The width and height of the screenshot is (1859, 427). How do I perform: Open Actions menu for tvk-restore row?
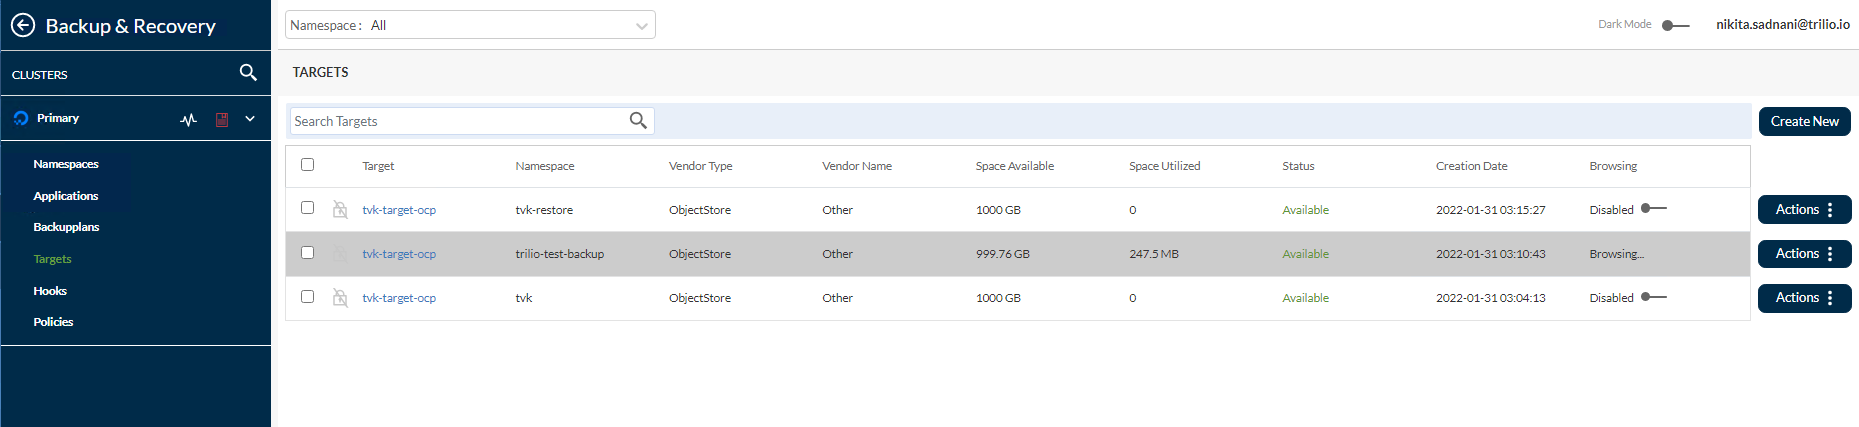click(1805, 210)
